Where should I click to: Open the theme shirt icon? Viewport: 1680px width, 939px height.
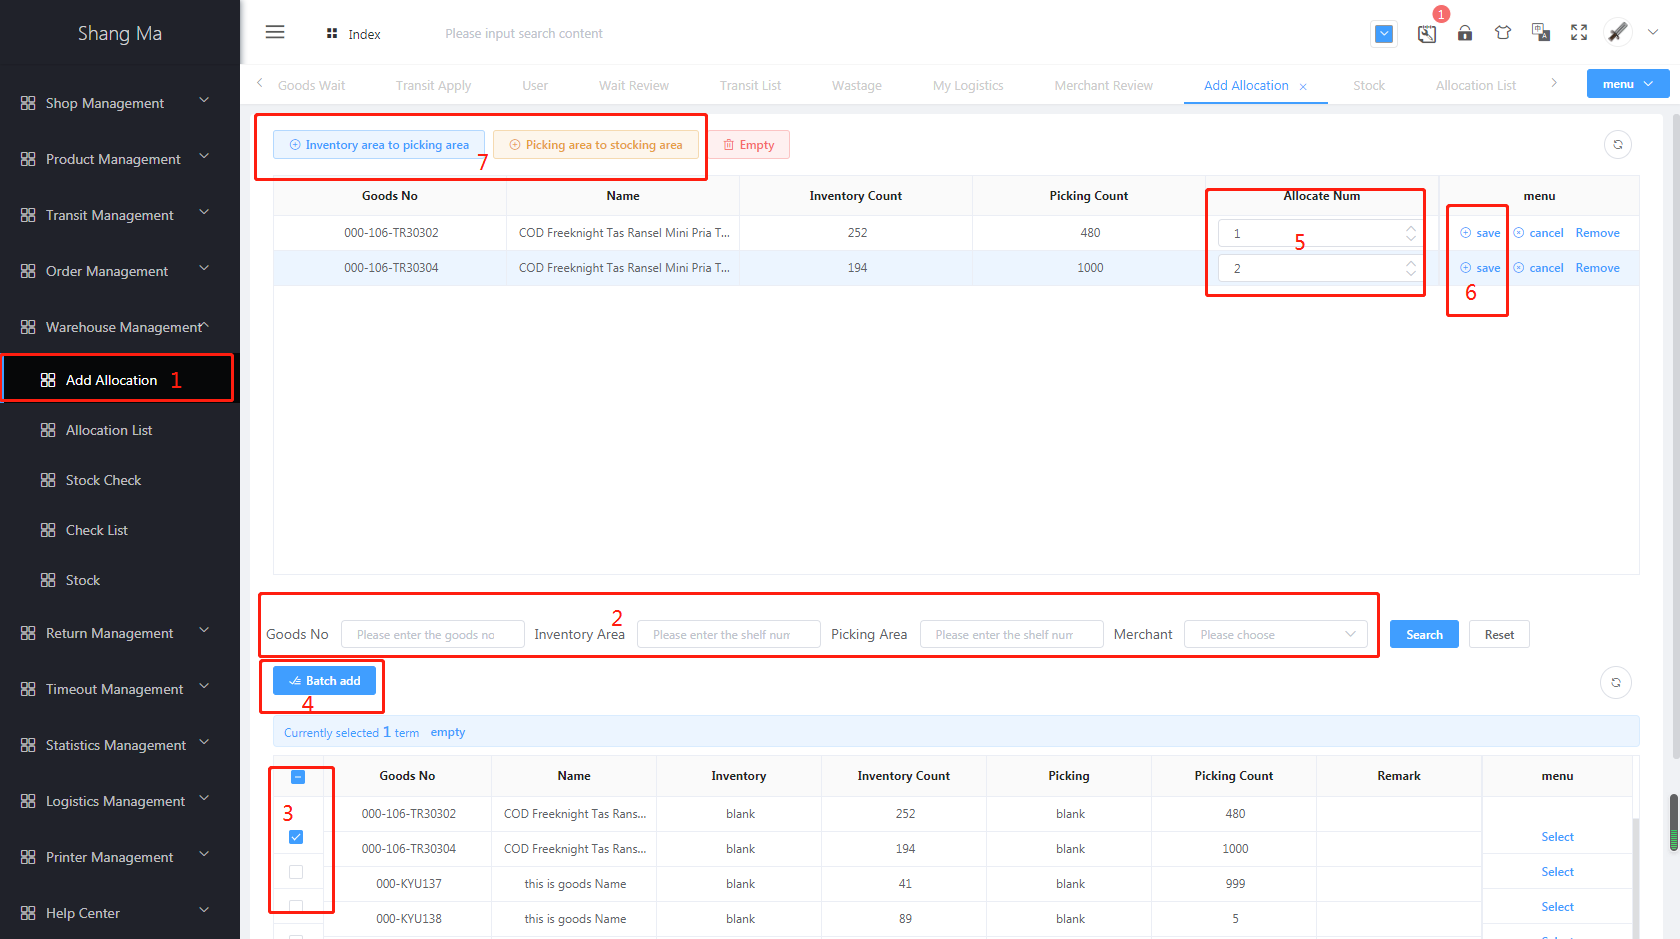pos(1503,33)
